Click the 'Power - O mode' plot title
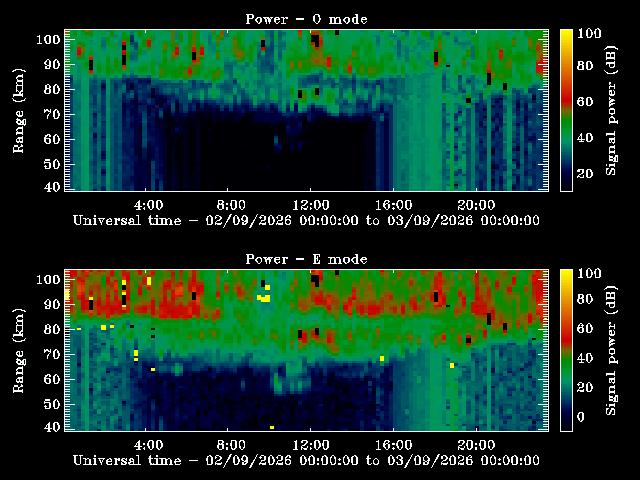 pyautogui.click(x=306, y=19)
